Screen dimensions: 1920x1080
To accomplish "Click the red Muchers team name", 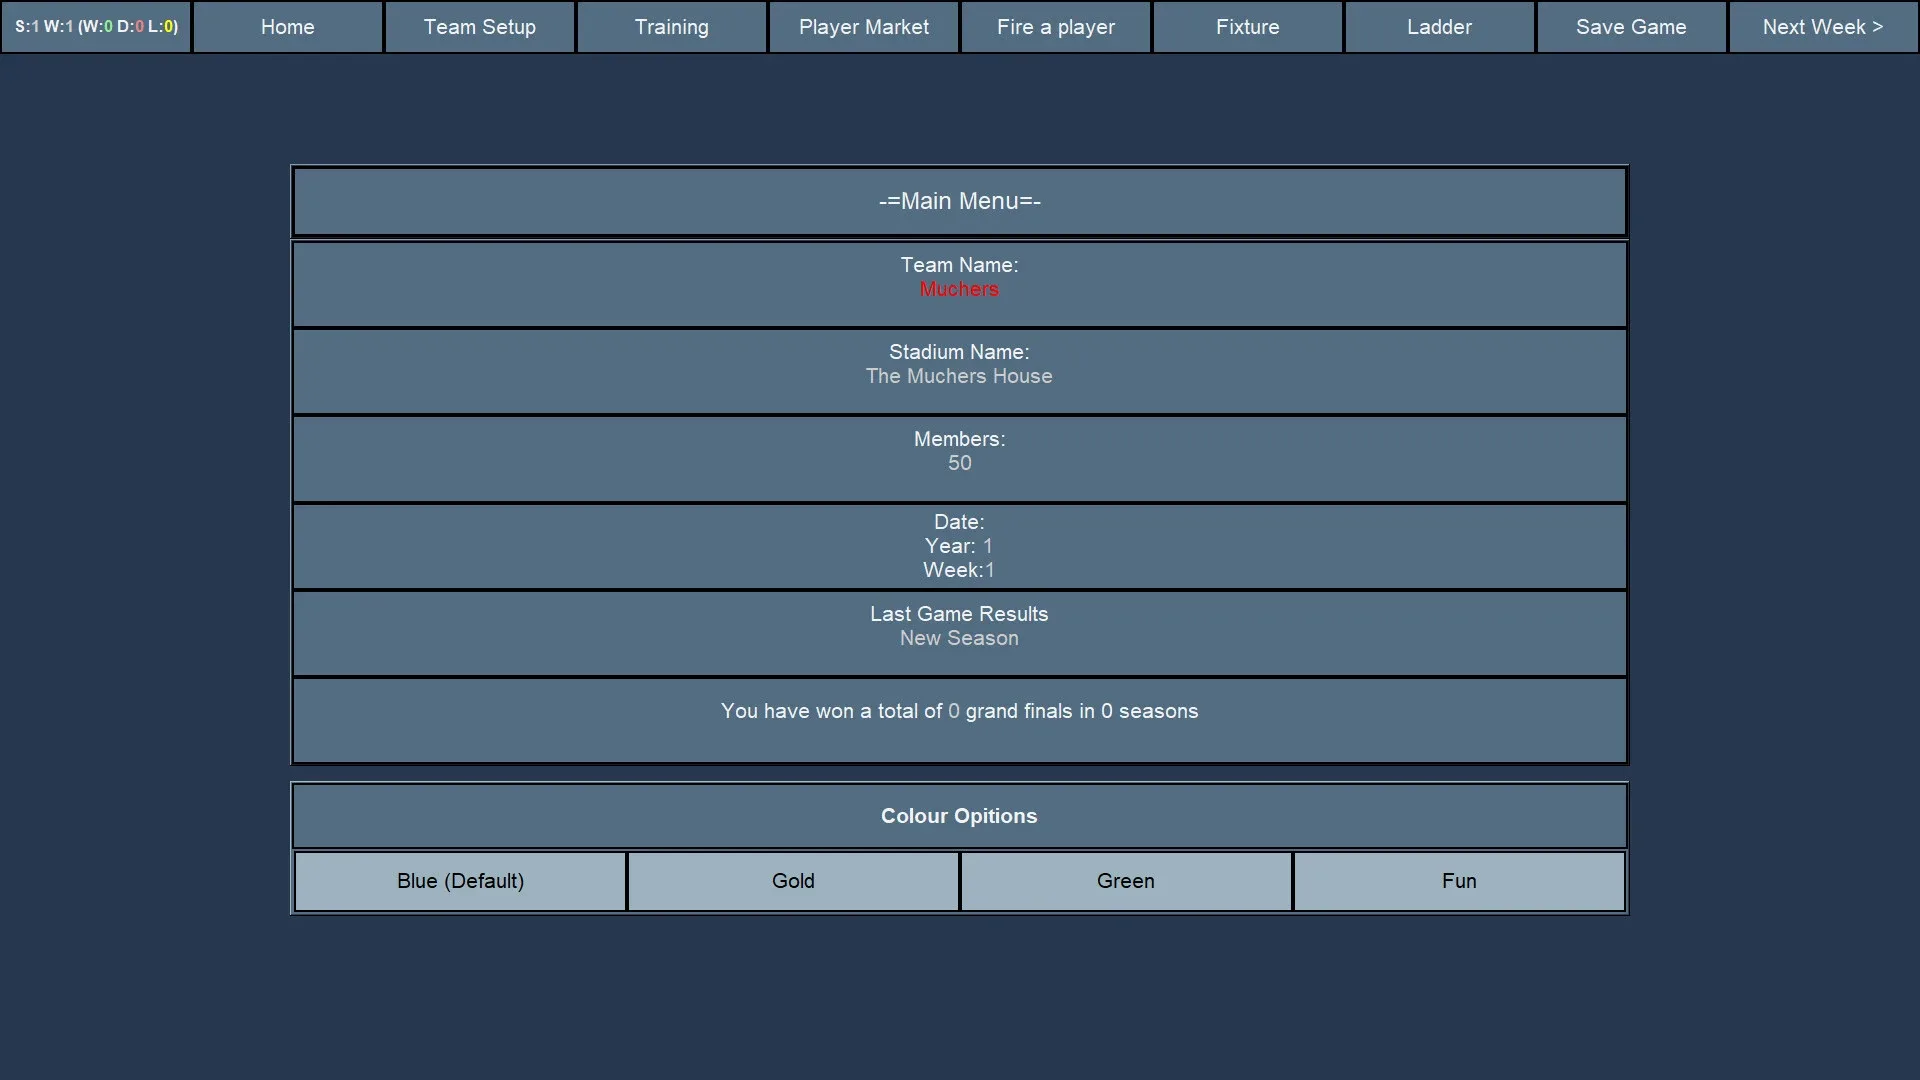I will point(959,290).
